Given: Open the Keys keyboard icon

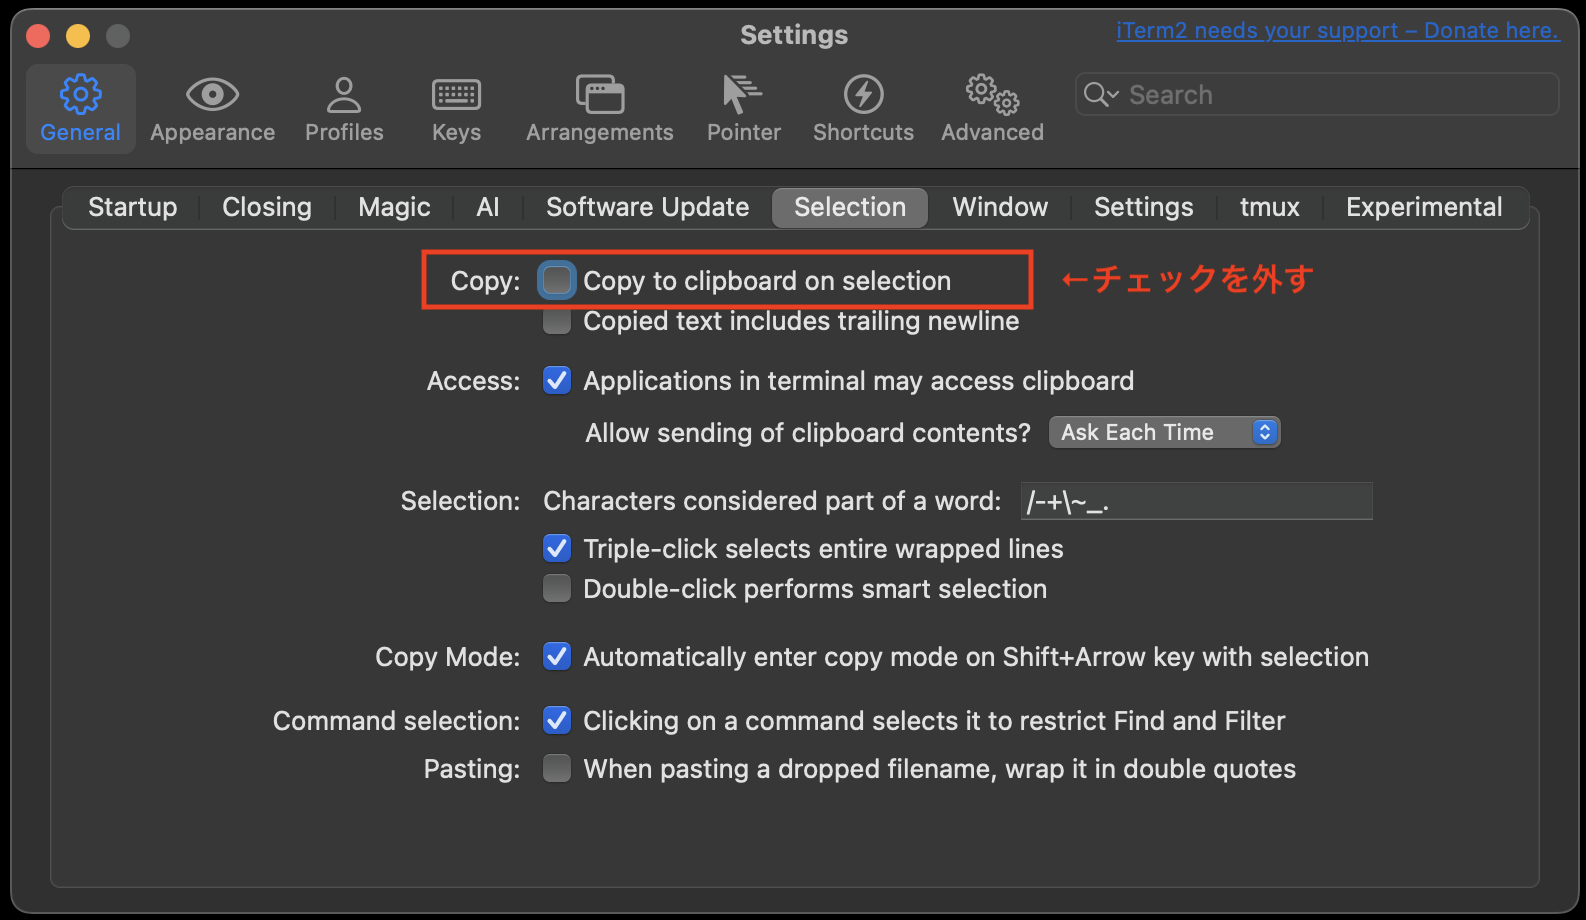Looking at the screenshot, I should (x=456, y=95).
